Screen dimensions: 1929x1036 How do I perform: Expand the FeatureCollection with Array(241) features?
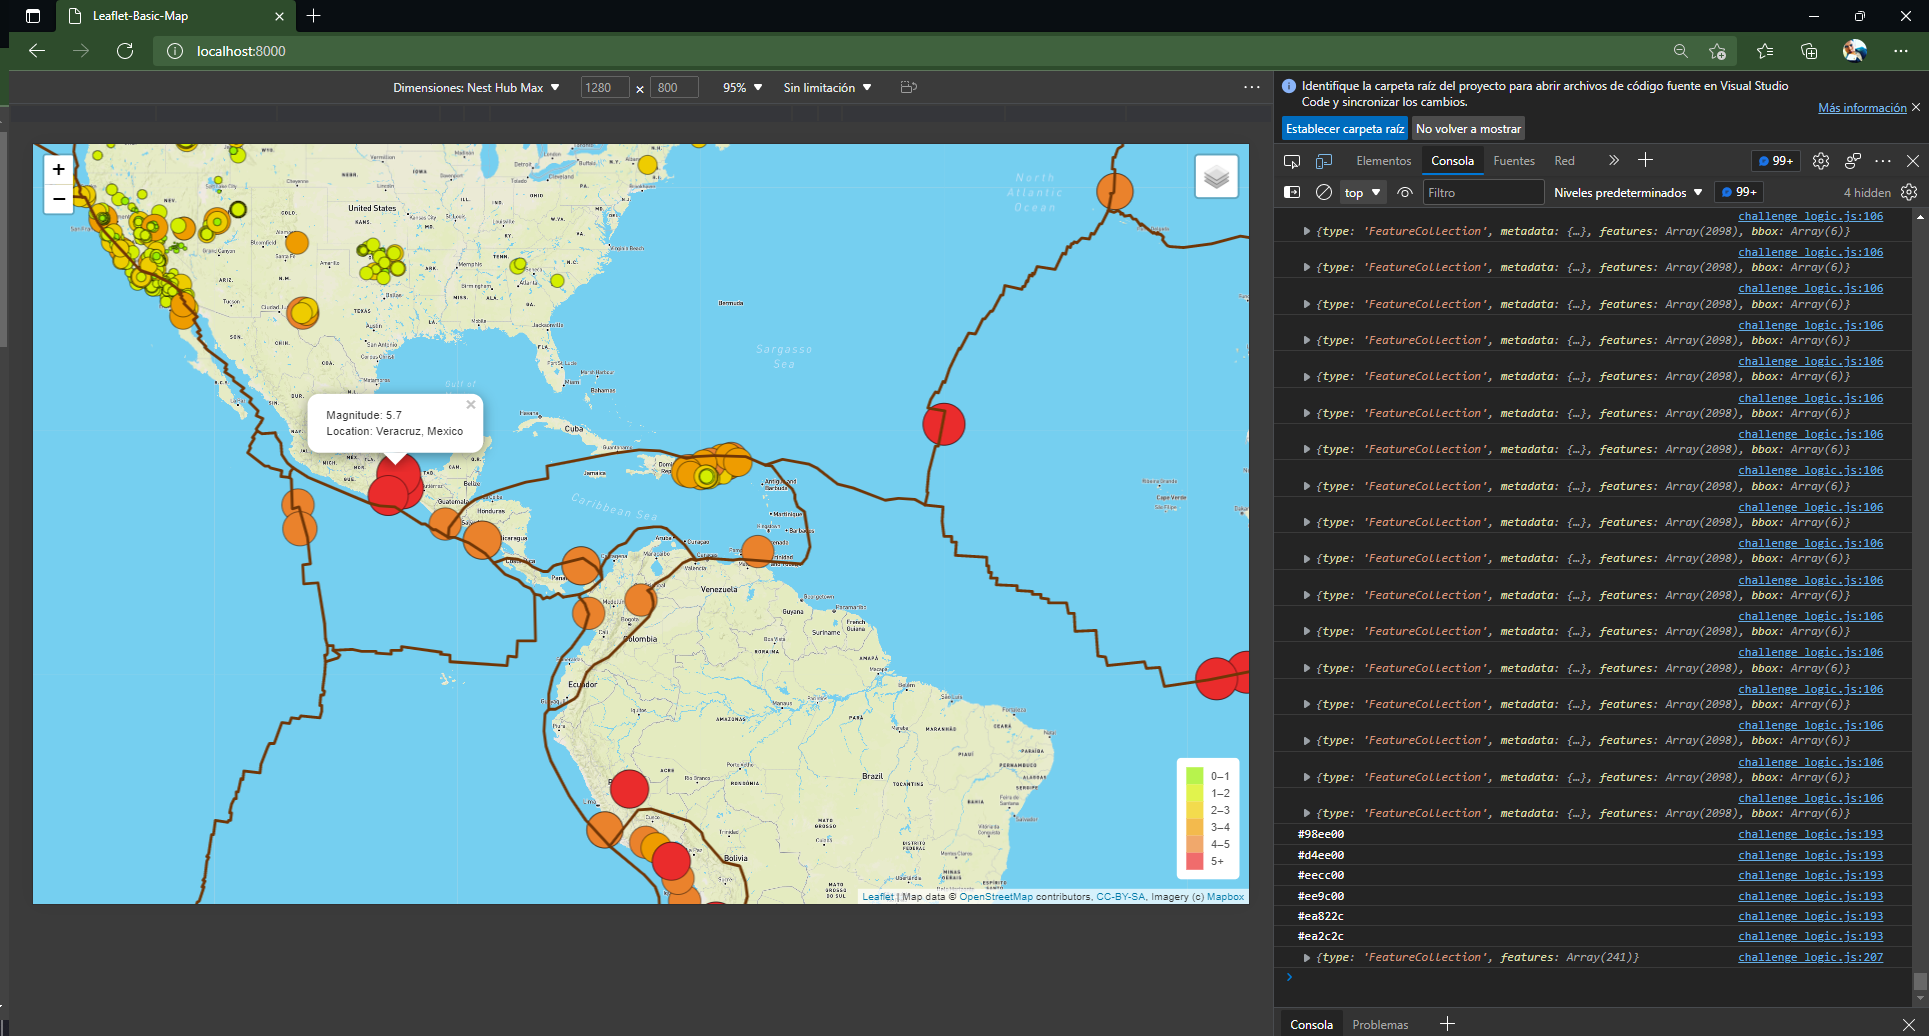point(1306,957)
